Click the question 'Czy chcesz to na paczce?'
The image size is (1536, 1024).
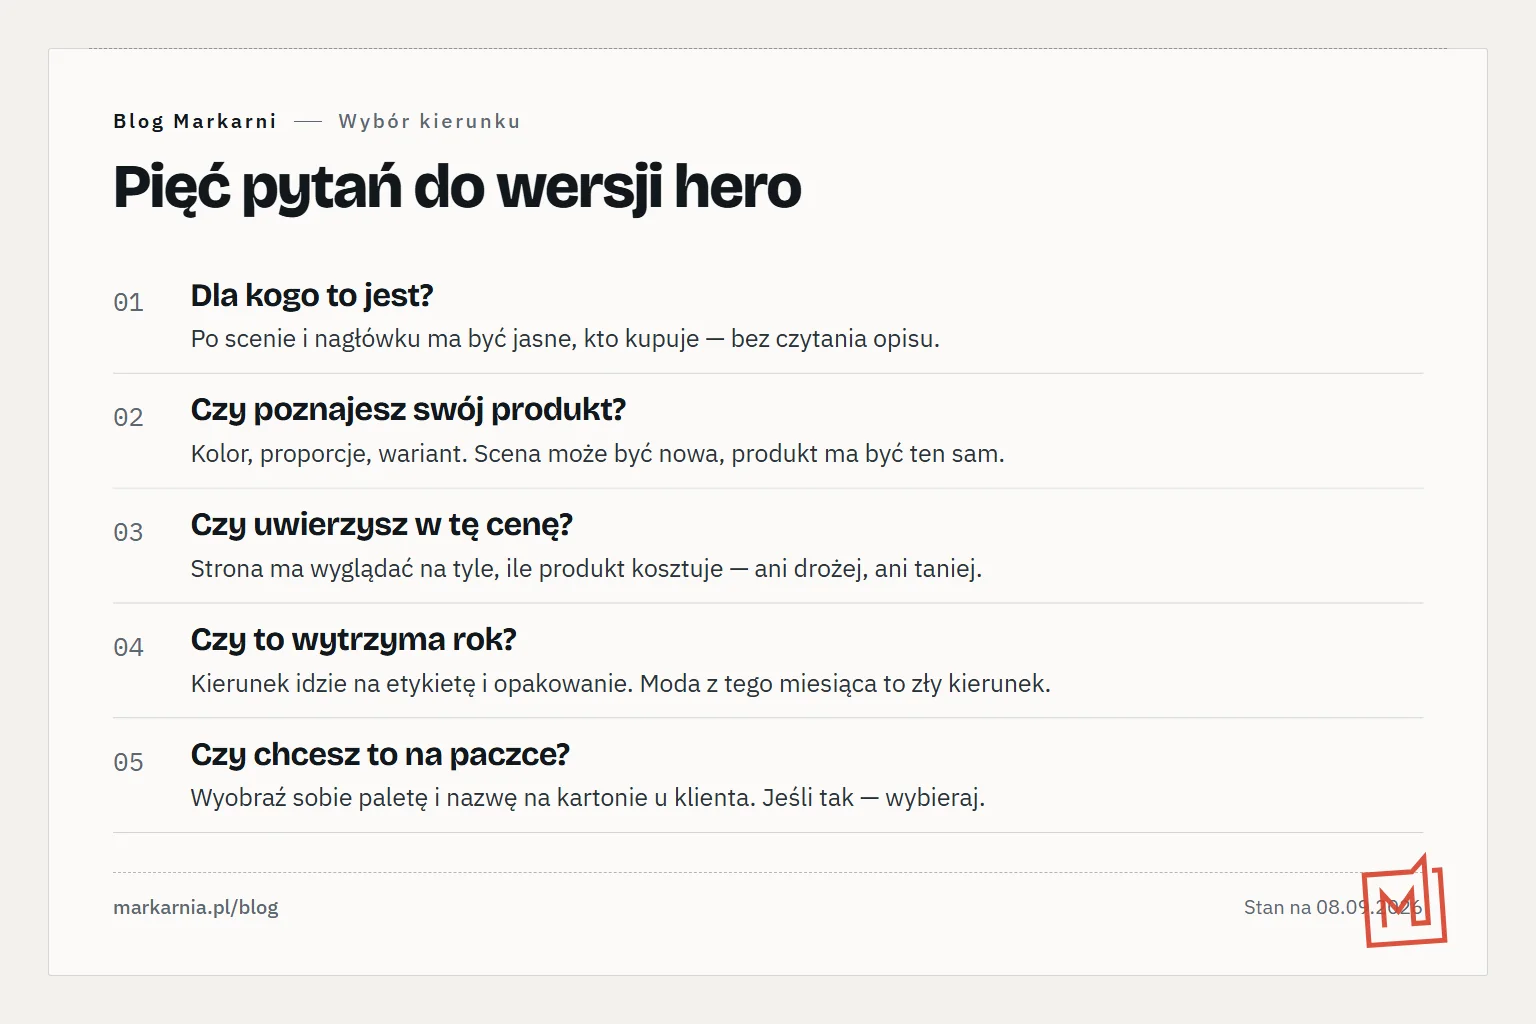(380, 755)
